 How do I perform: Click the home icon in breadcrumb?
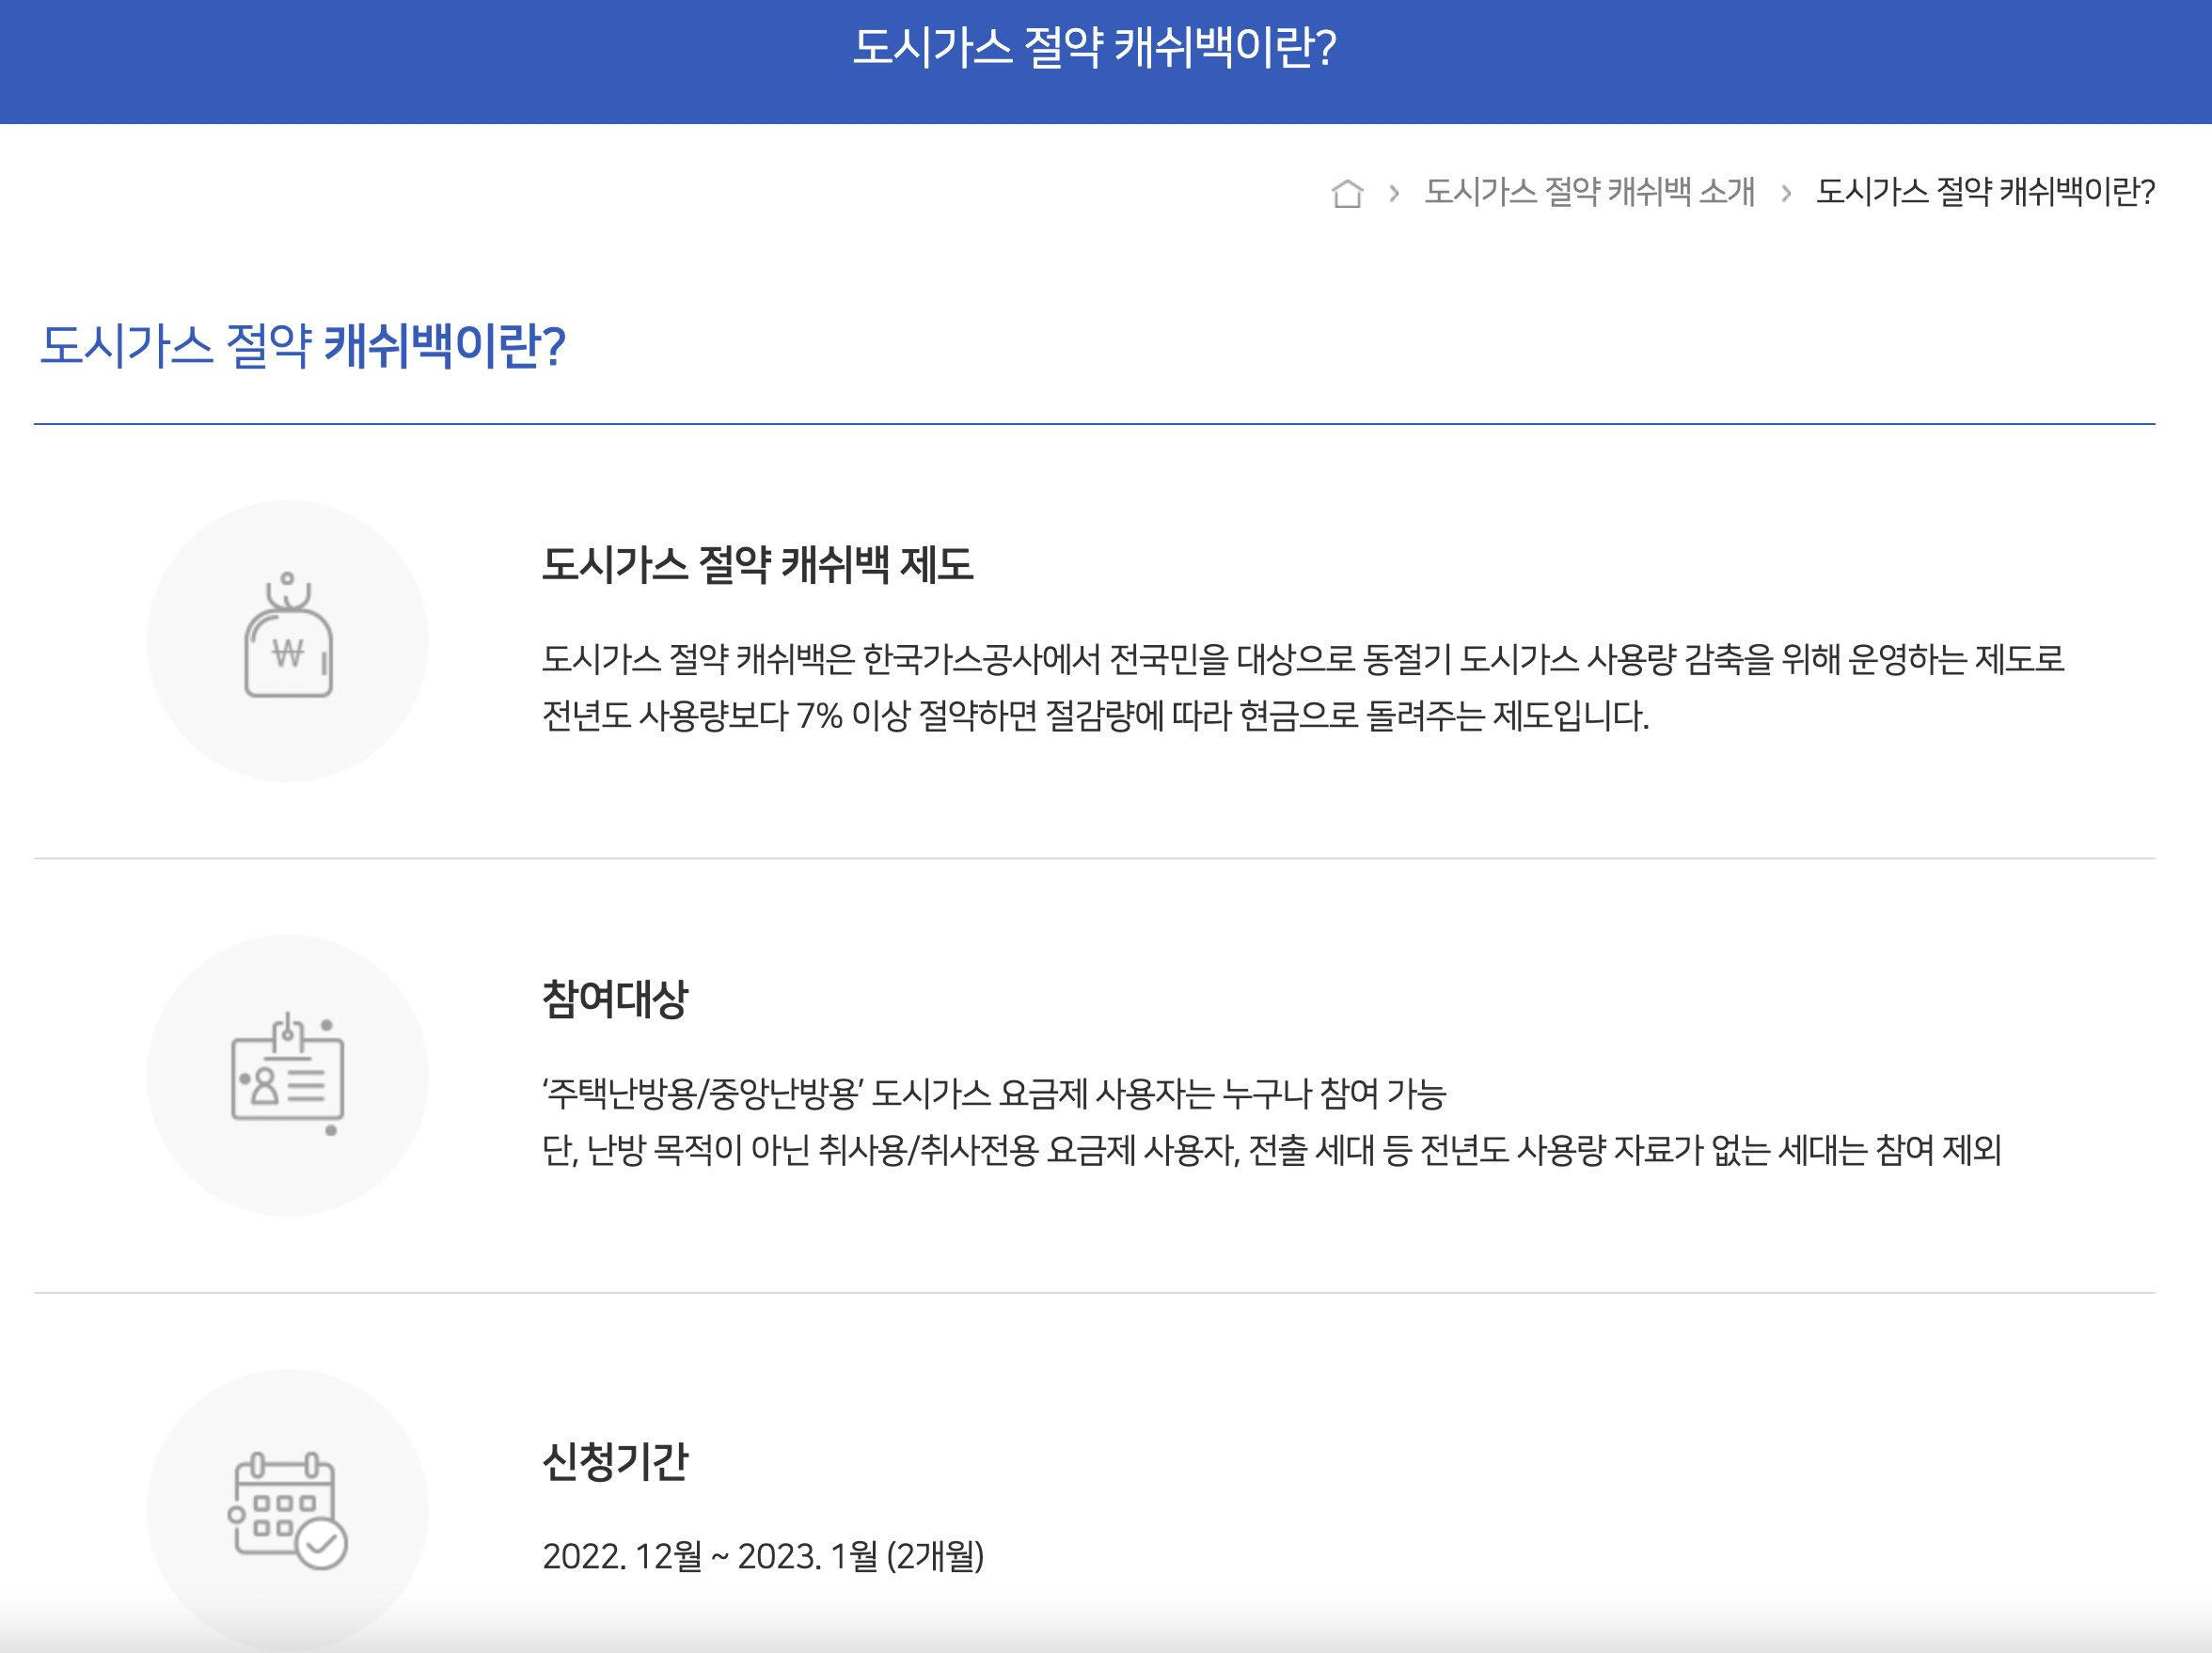pos(1347,192)
